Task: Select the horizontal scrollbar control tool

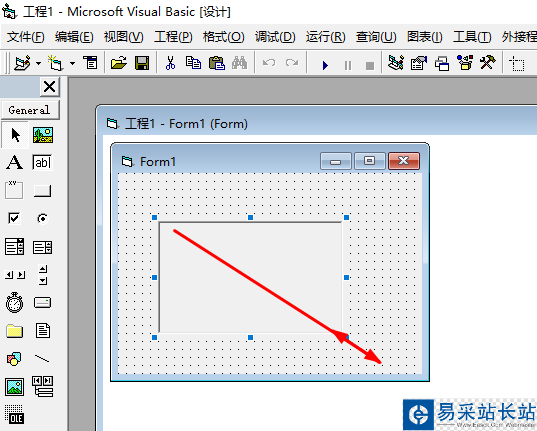Action: click(x=15, y=275)
